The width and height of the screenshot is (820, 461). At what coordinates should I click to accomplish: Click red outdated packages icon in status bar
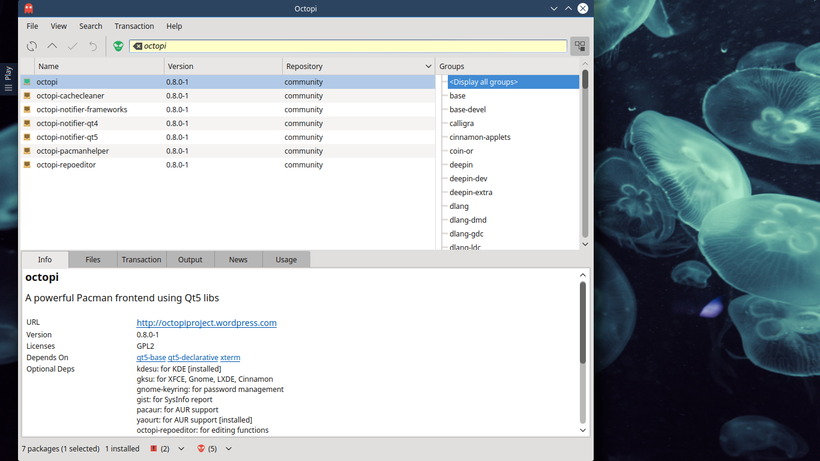[154, 448]
